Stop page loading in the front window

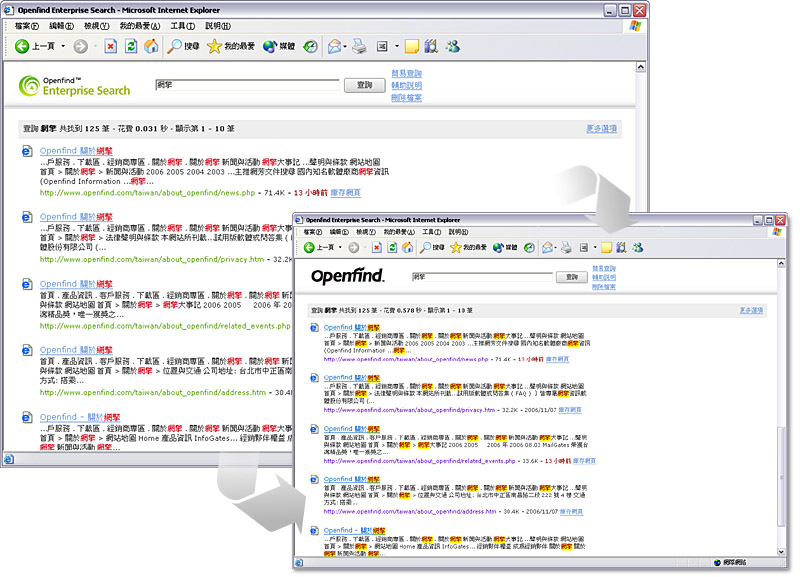[377, 247]
